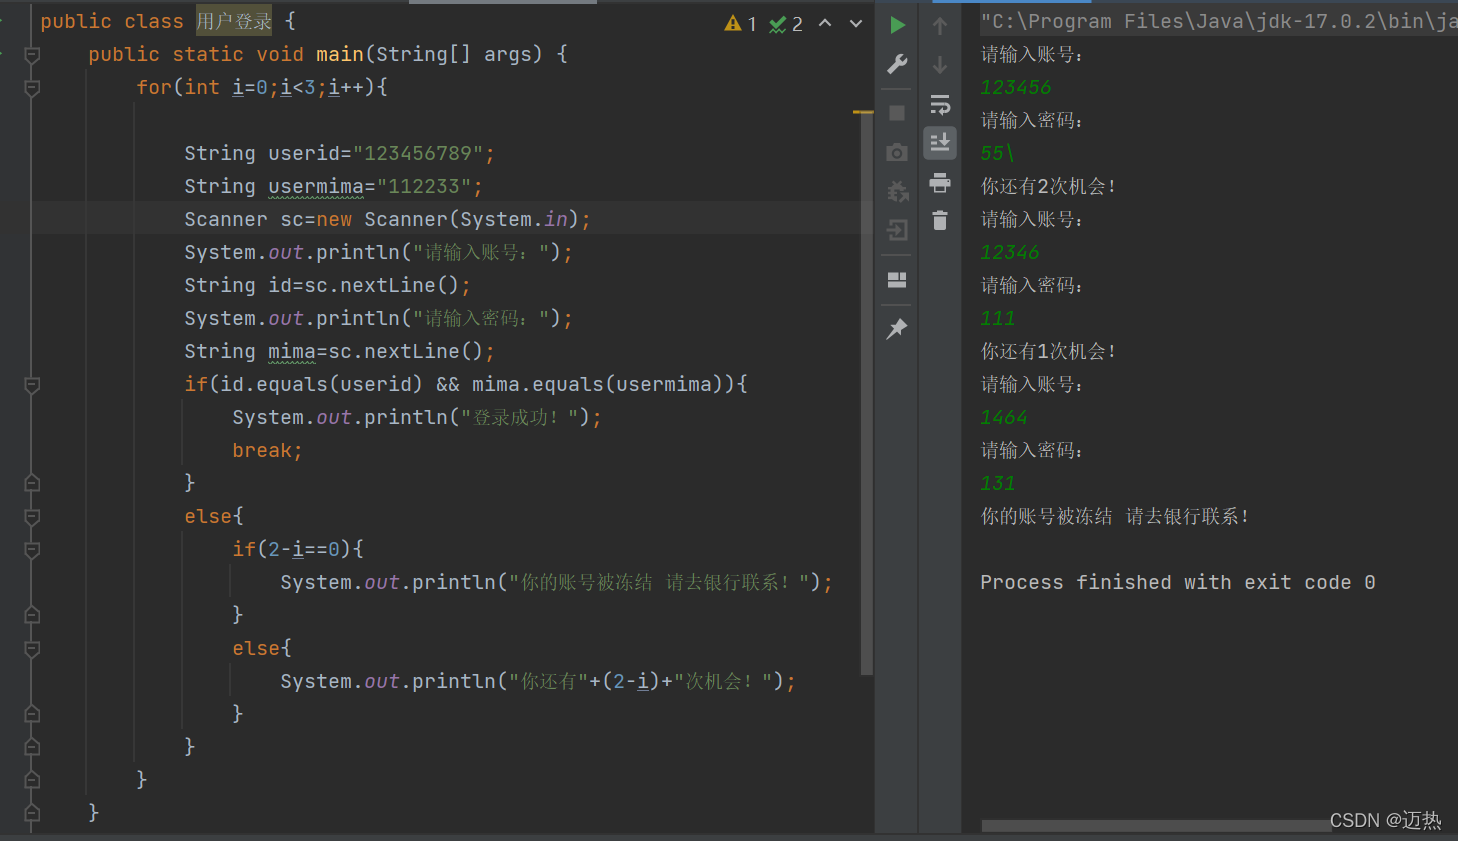Screen dimensions: 1458x841
Task: Toggle the Pin Tab pushpin icon
Action: [897, 328]
